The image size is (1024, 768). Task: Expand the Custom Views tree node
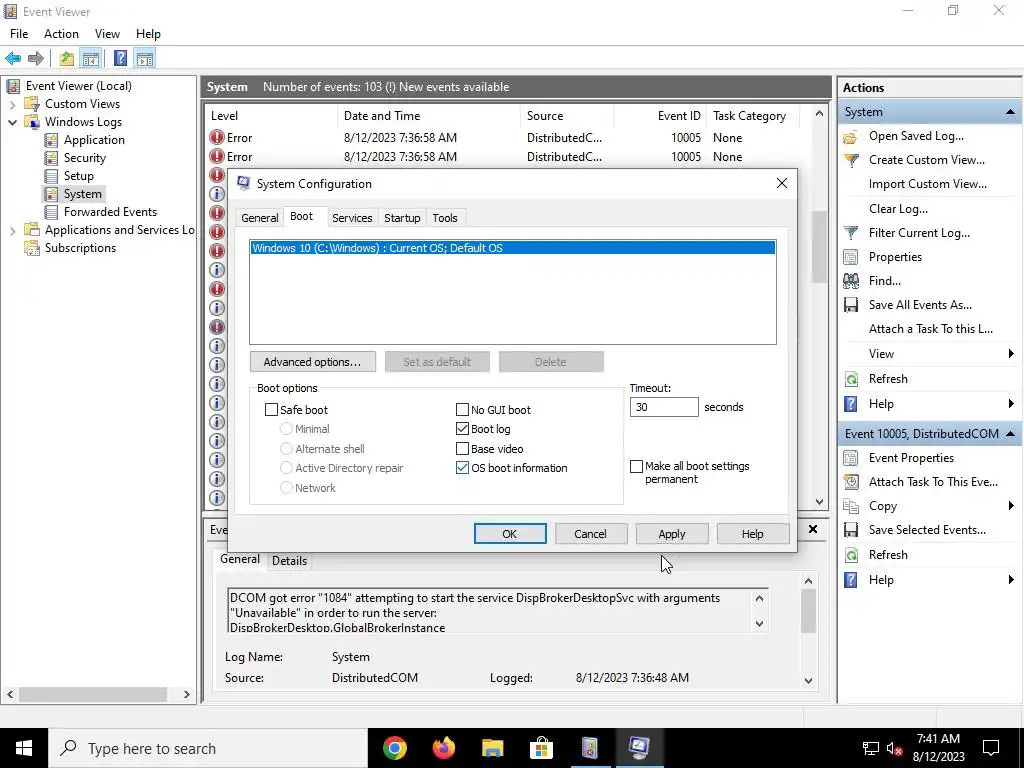[x=12, y=104]
